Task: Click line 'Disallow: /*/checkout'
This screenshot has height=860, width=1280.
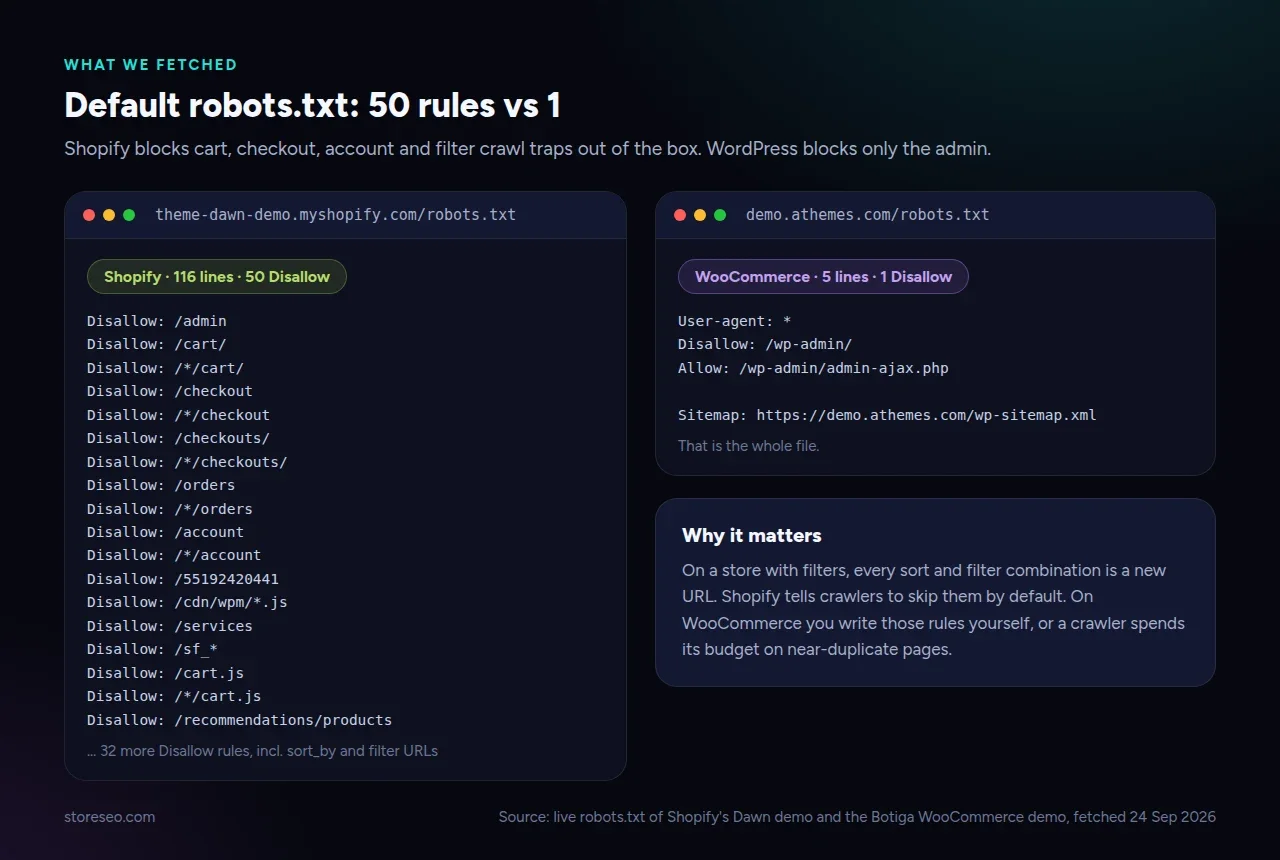Action: pos(179,415)
